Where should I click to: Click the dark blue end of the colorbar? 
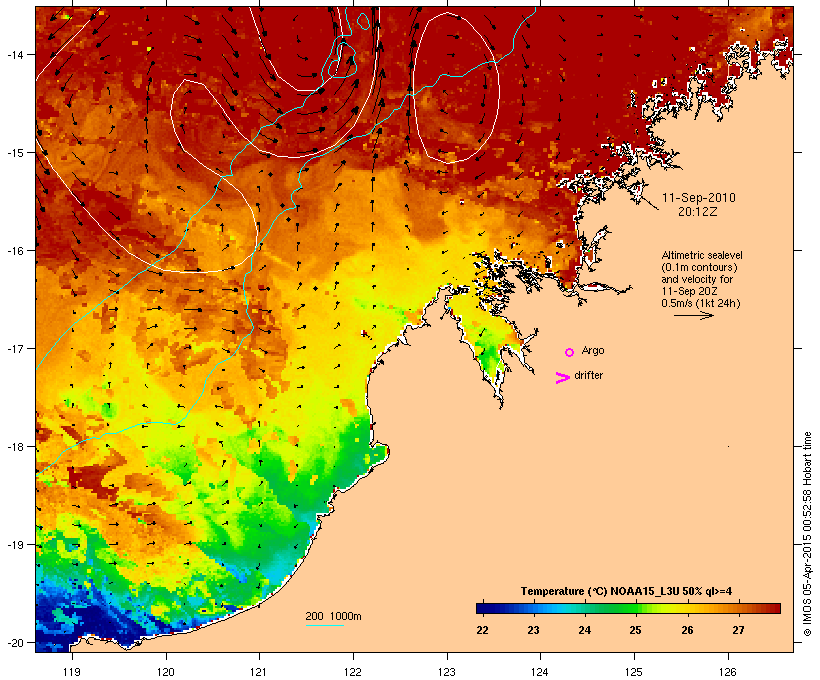tap(481, 608)
